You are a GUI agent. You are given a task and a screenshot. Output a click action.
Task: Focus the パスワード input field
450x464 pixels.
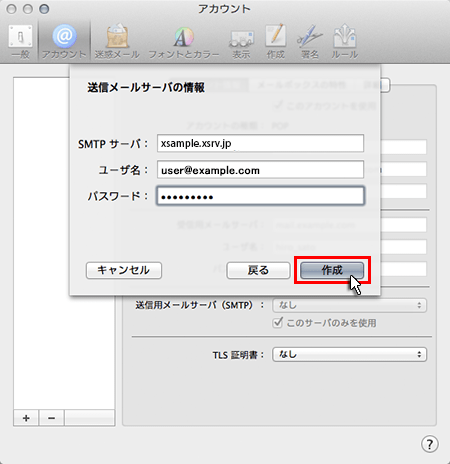coord(260,196)
